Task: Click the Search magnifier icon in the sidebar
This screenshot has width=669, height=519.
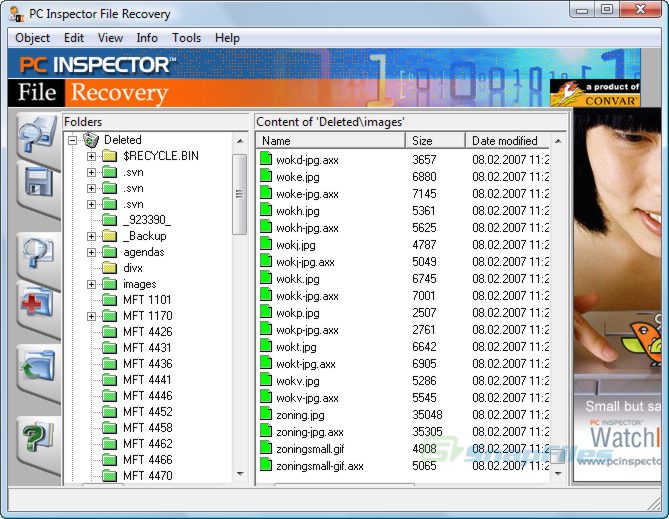Action: (x=38, y=254)
